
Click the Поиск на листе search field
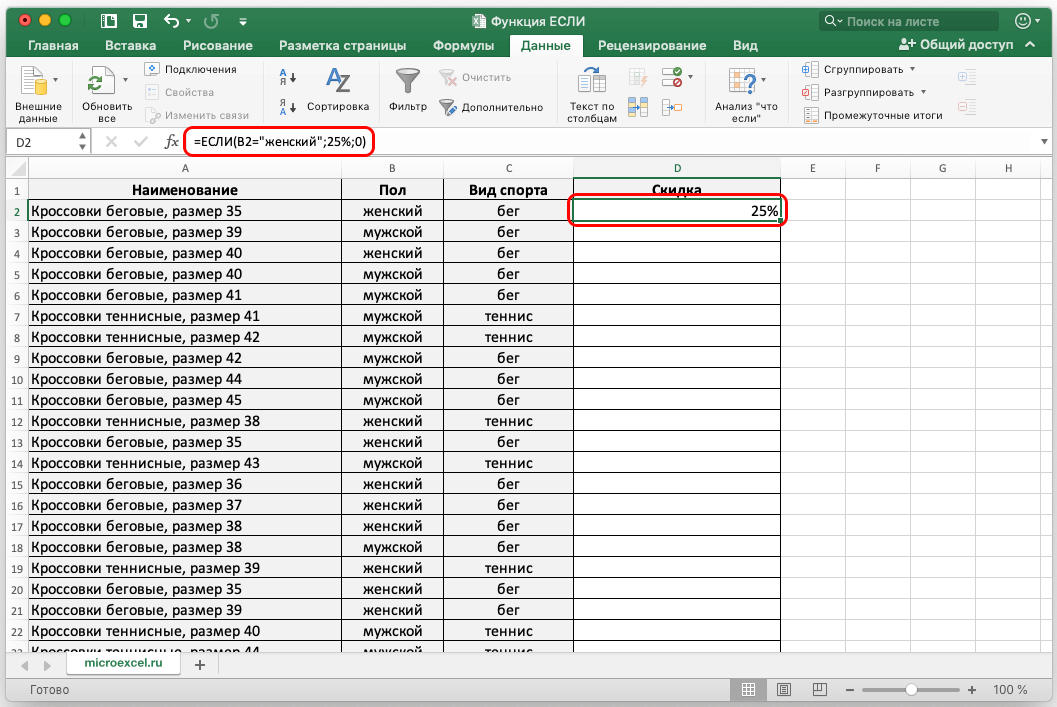(909, 21)
